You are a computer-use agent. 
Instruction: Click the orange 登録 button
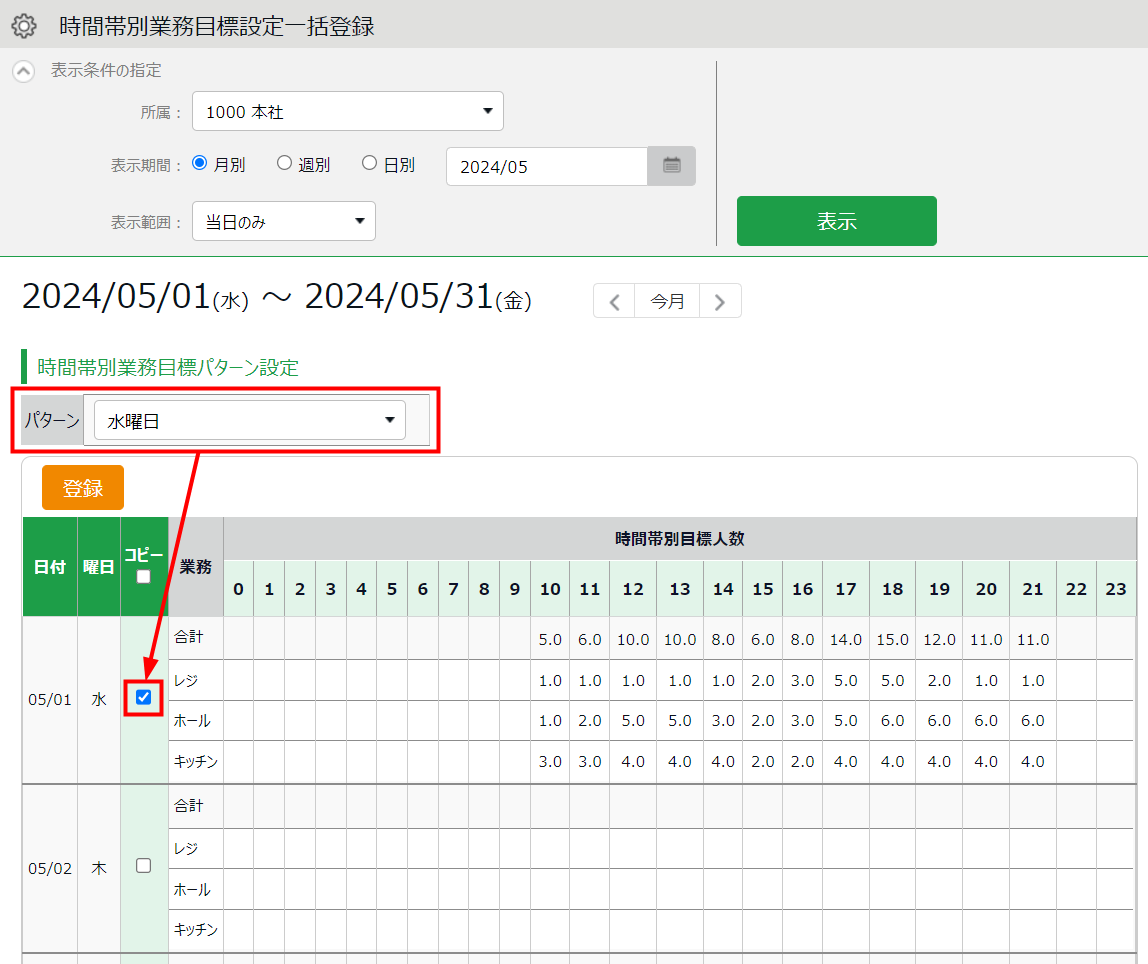(x=83, y=487)
